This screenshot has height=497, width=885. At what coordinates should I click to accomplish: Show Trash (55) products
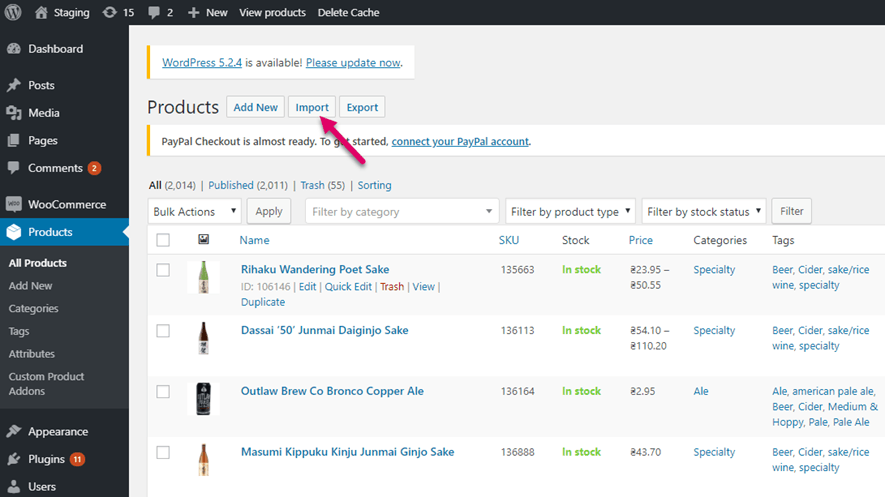coord(322,185)
